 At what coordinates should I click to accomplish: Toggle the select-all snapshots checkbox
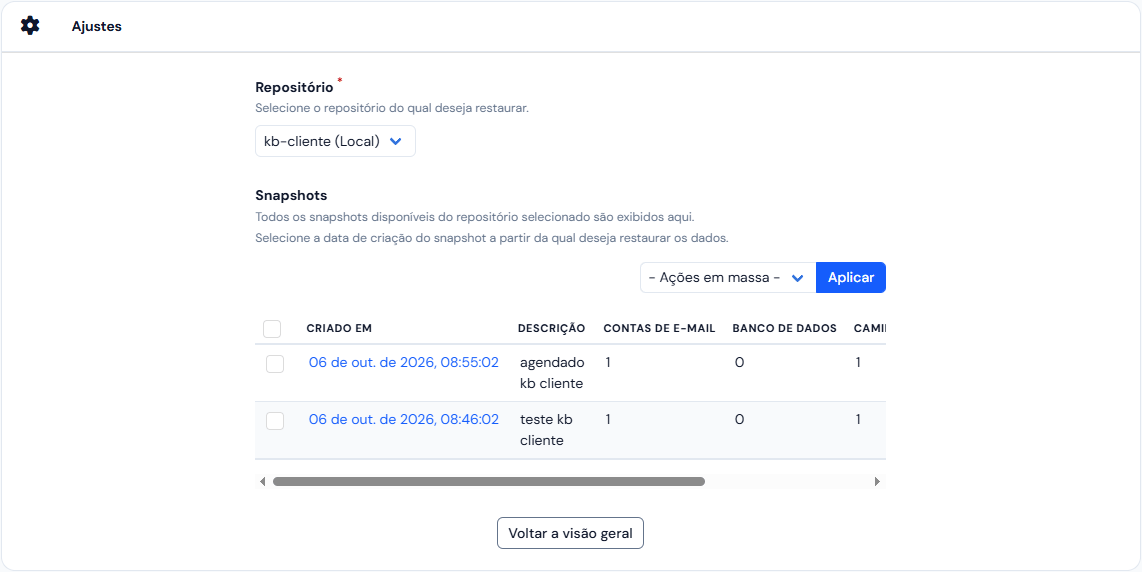coord(272,329)
